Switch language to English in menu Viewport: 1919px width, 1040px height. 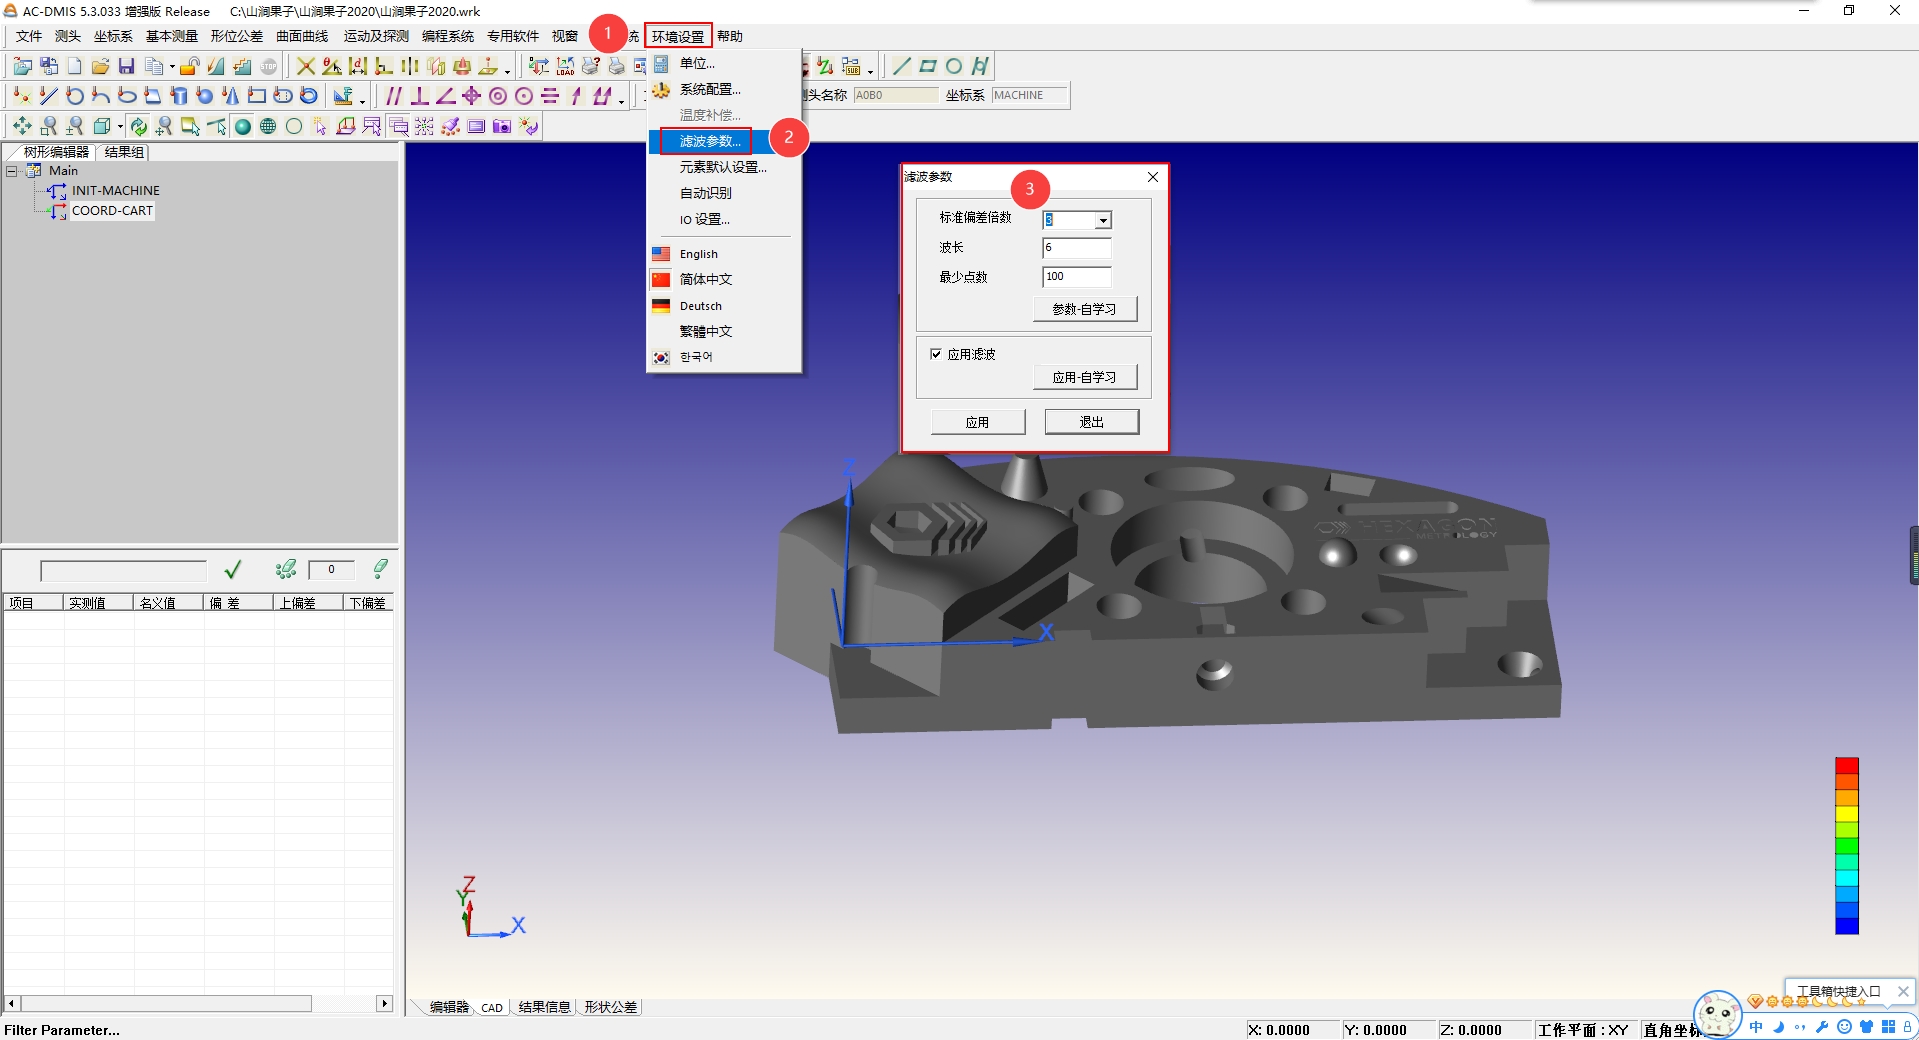point(699,254)
